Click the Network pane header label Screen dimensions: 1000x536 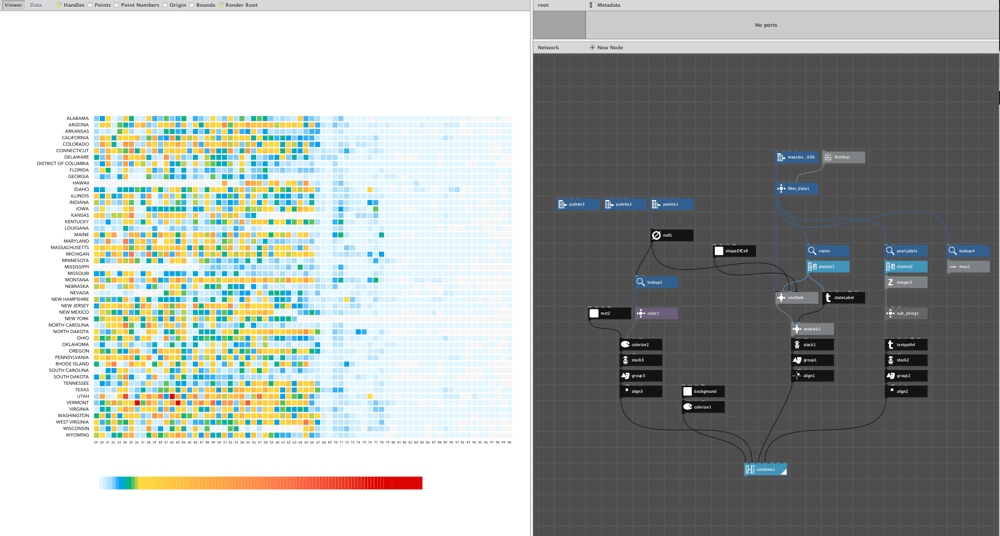(548, 47)
